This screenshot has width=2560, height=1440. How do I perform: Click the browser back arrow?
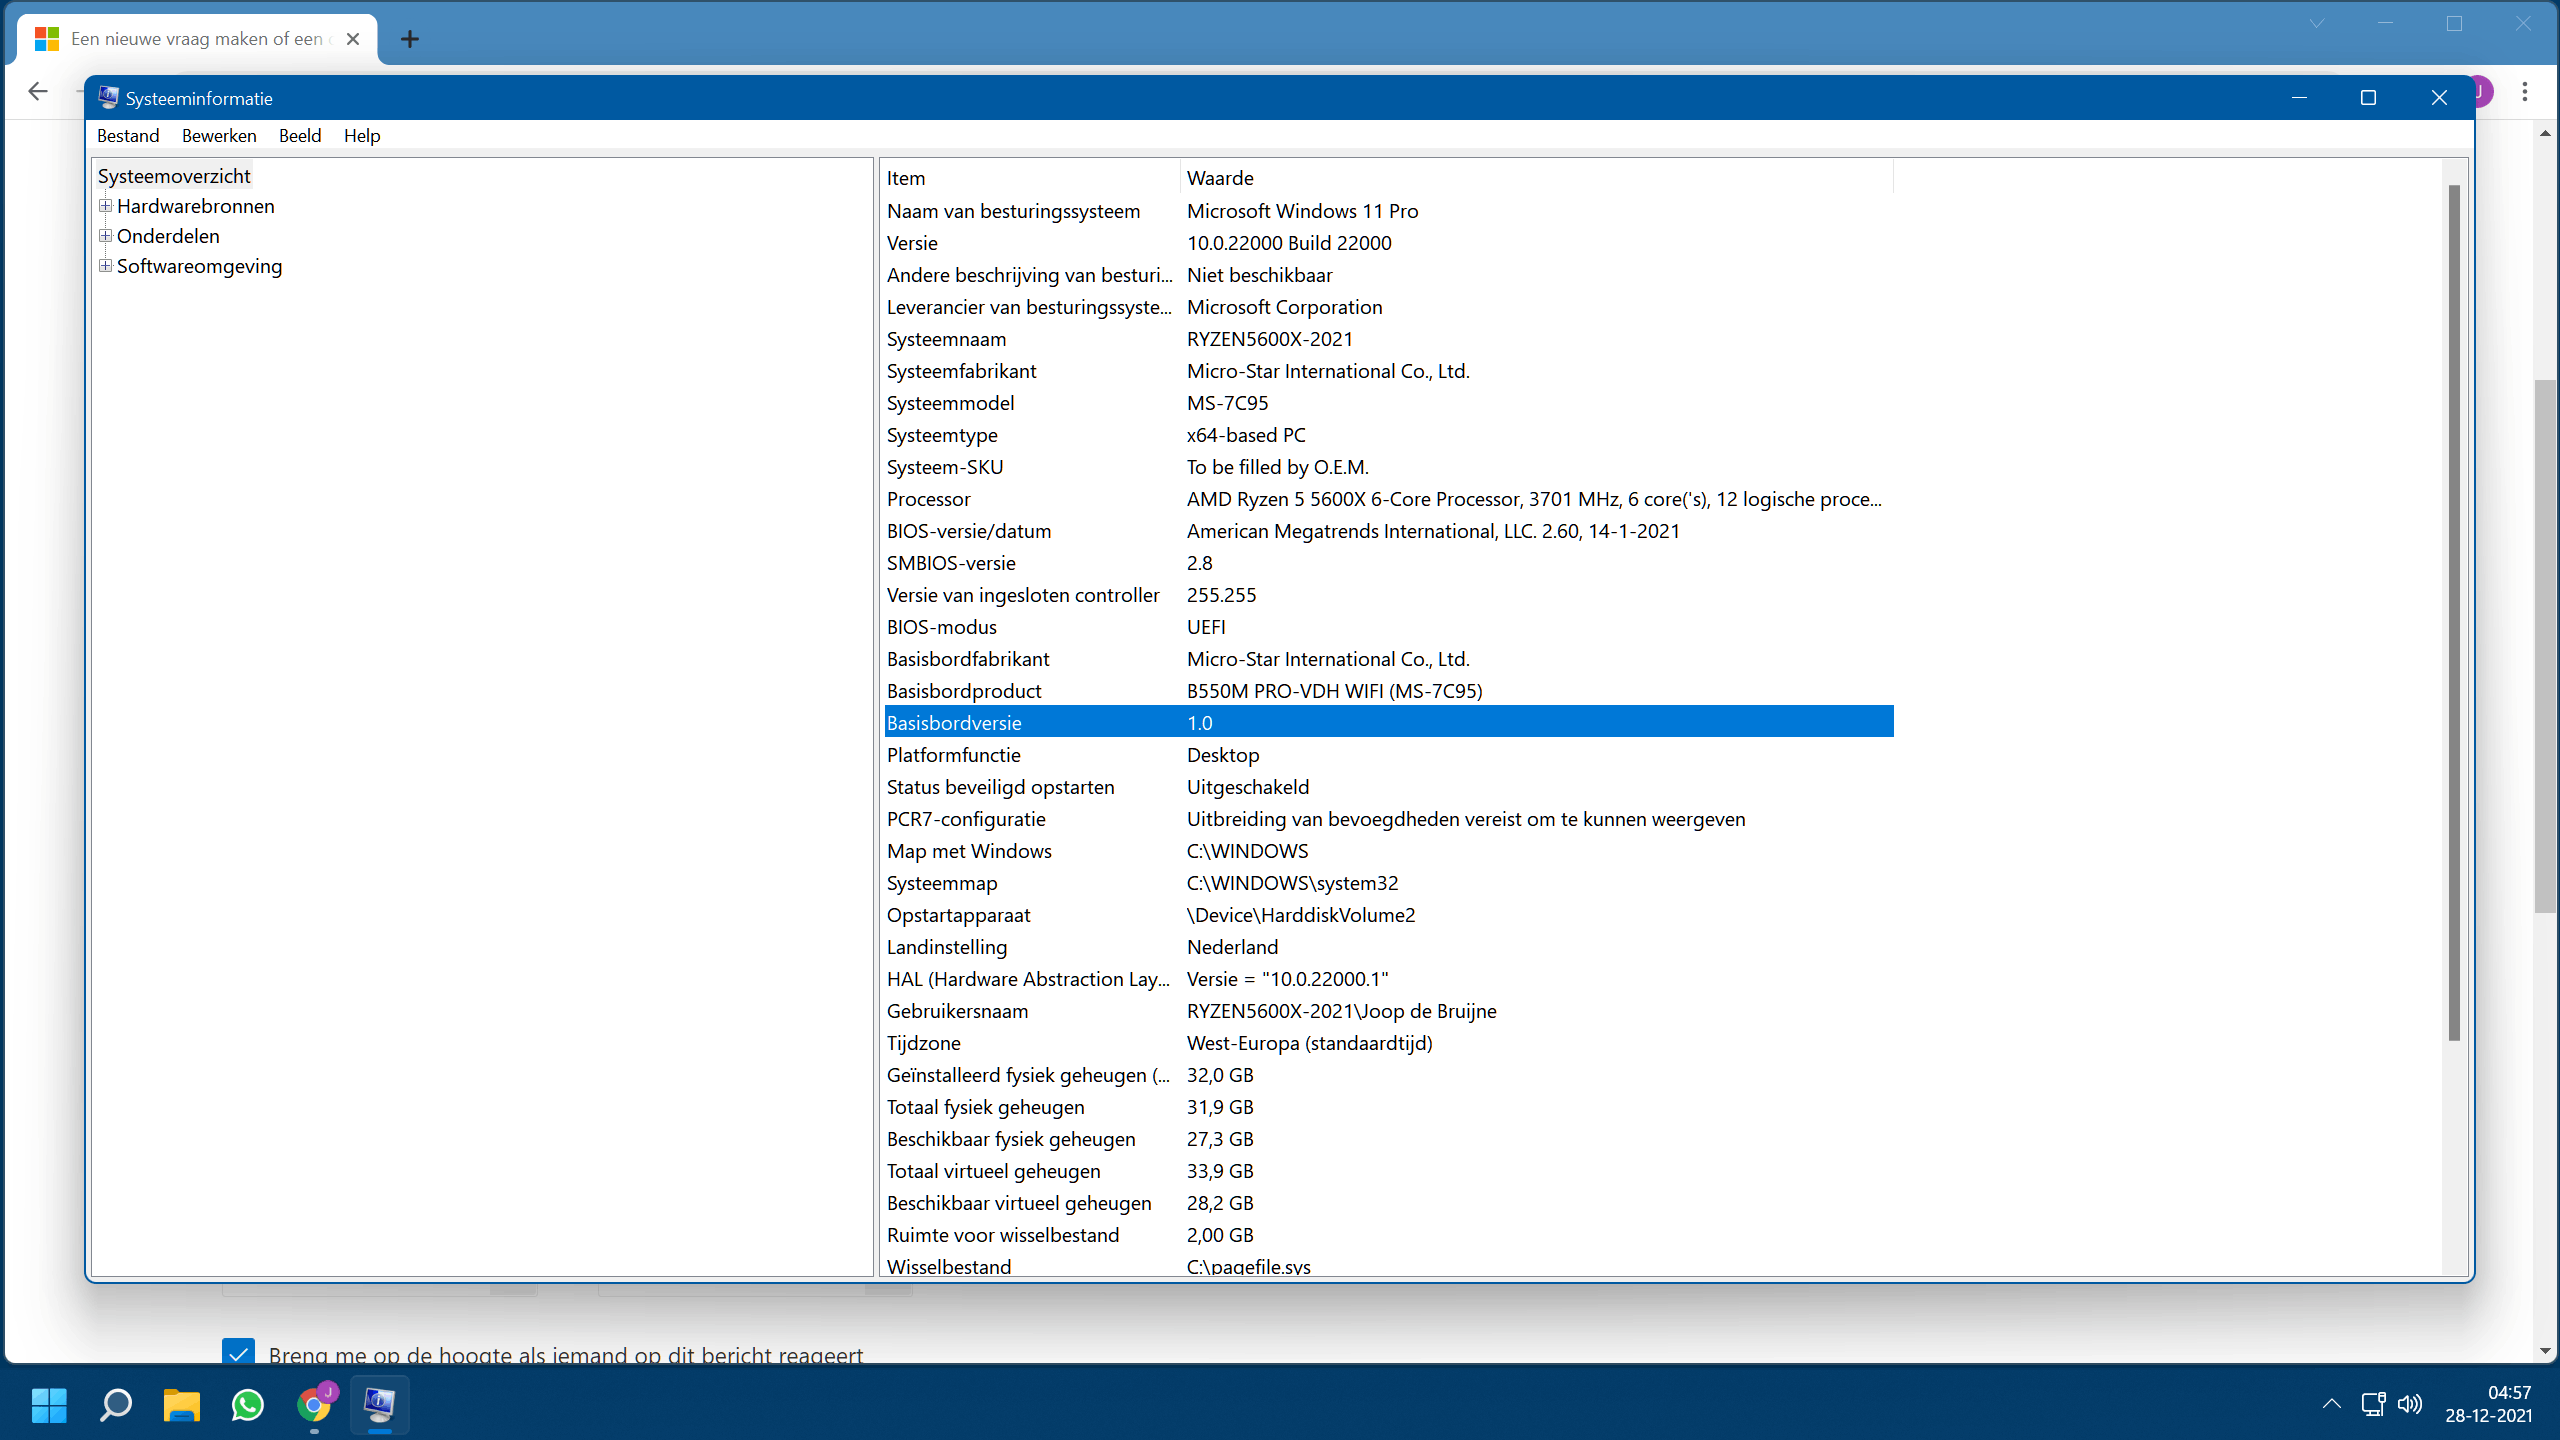(38, 92)
